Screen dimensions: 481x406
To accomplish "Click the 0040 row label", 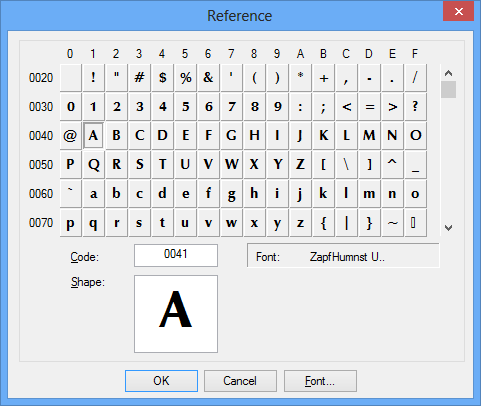I will [x=41, y=136].
